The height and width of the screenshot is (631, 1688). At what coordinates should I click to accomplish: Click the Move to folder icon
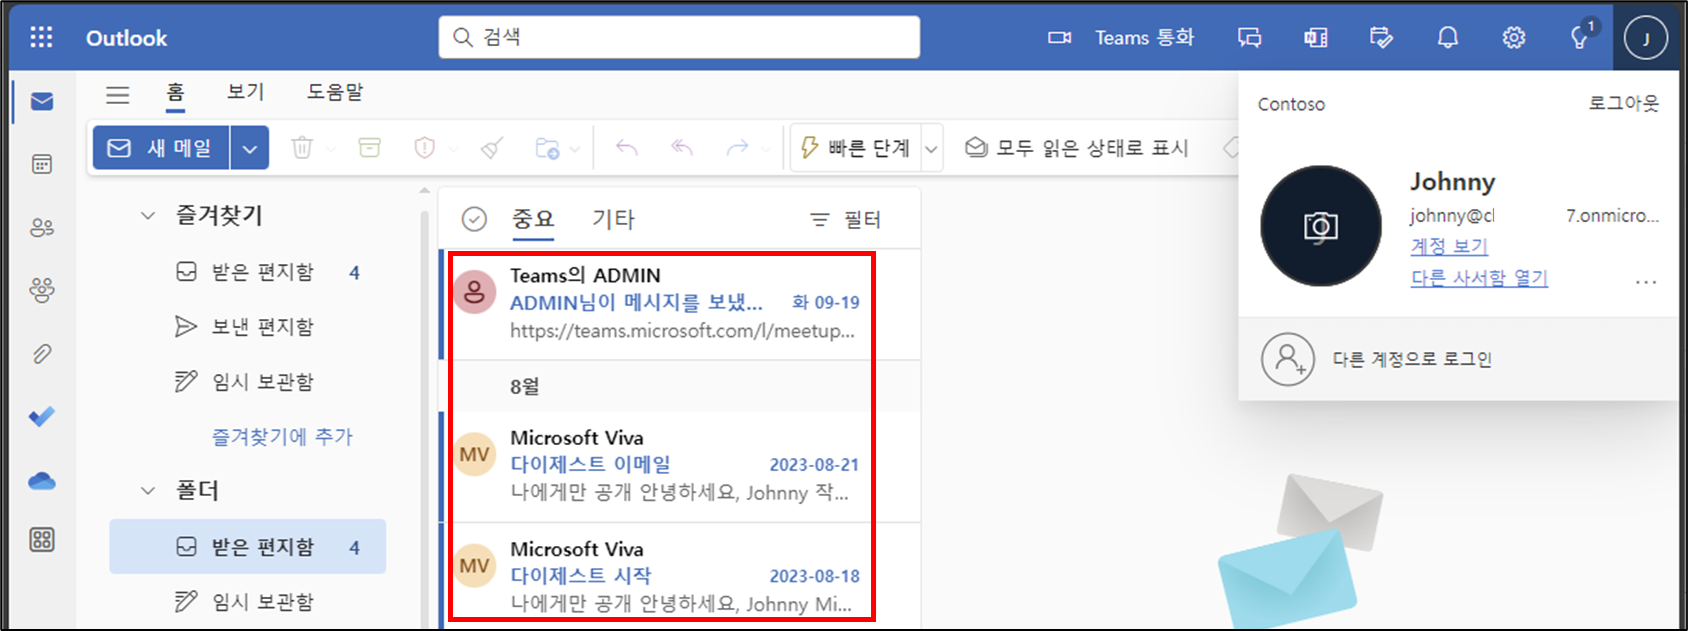click(x=547, y=148)
